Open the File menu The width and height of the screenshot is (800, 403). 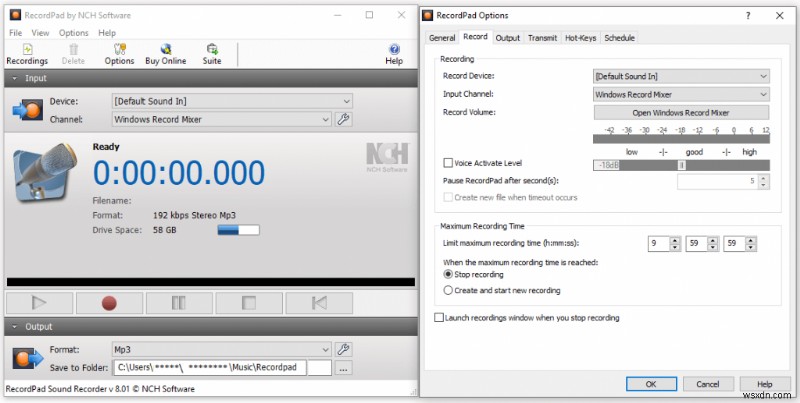pos(15,33)
